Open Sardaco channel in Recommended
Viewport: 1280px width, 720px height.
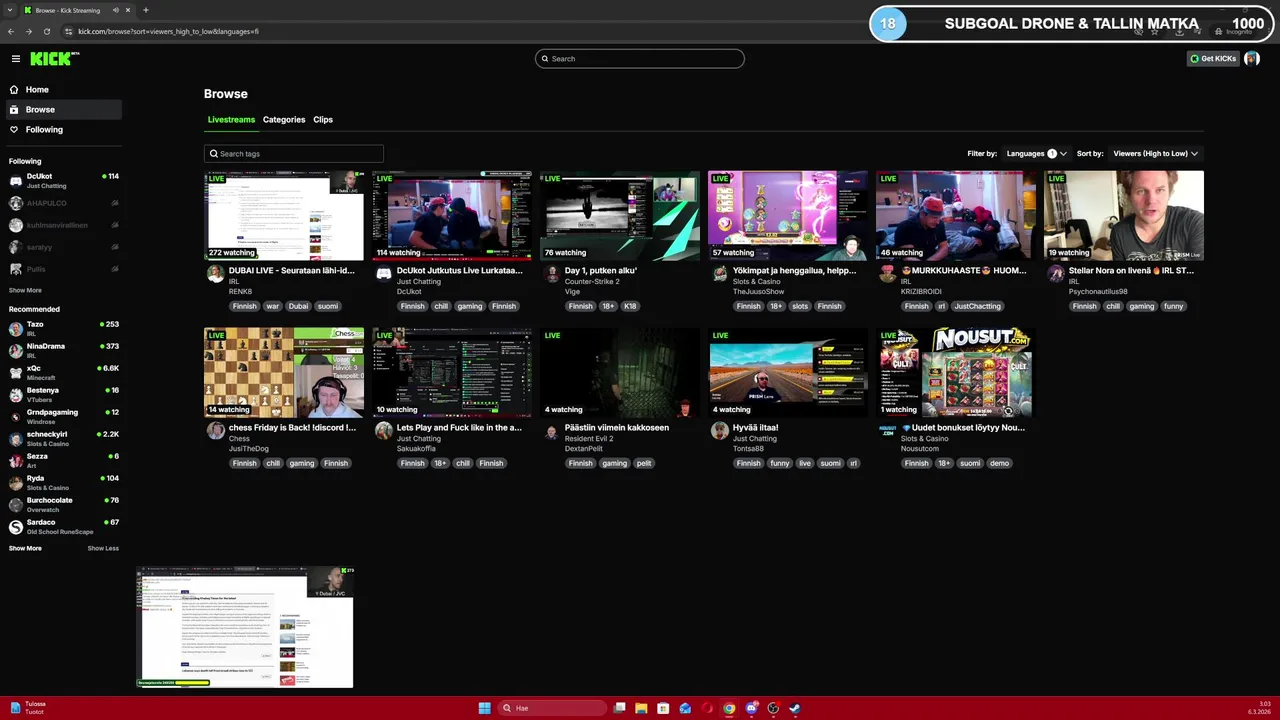click(64, 527)
